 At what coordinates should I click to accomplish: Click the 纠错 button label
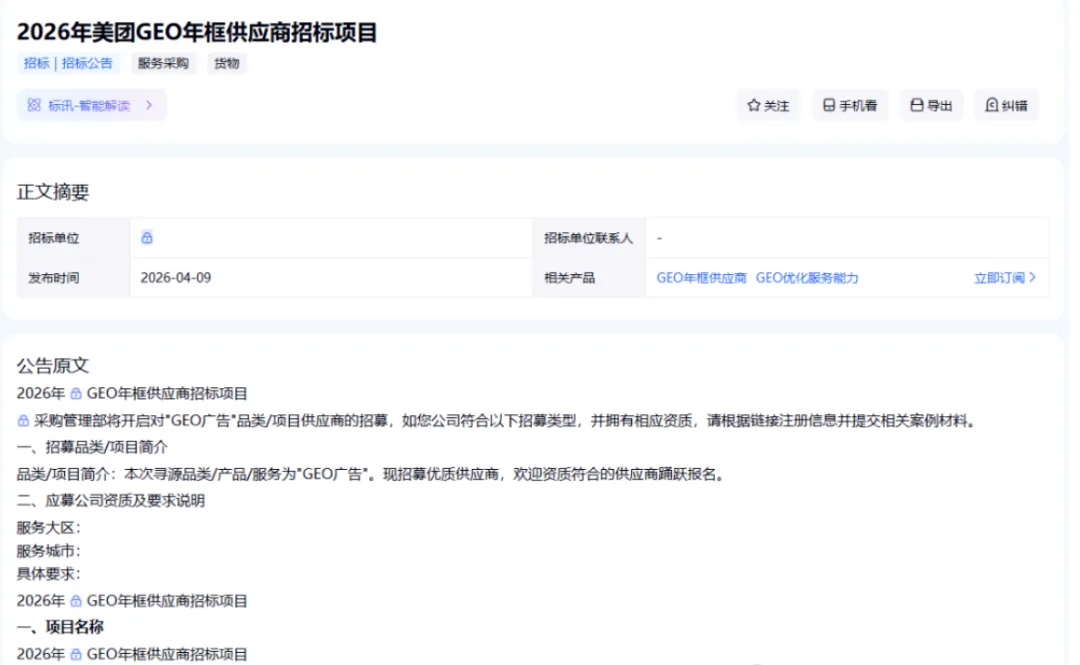(x=1015, y=105)
